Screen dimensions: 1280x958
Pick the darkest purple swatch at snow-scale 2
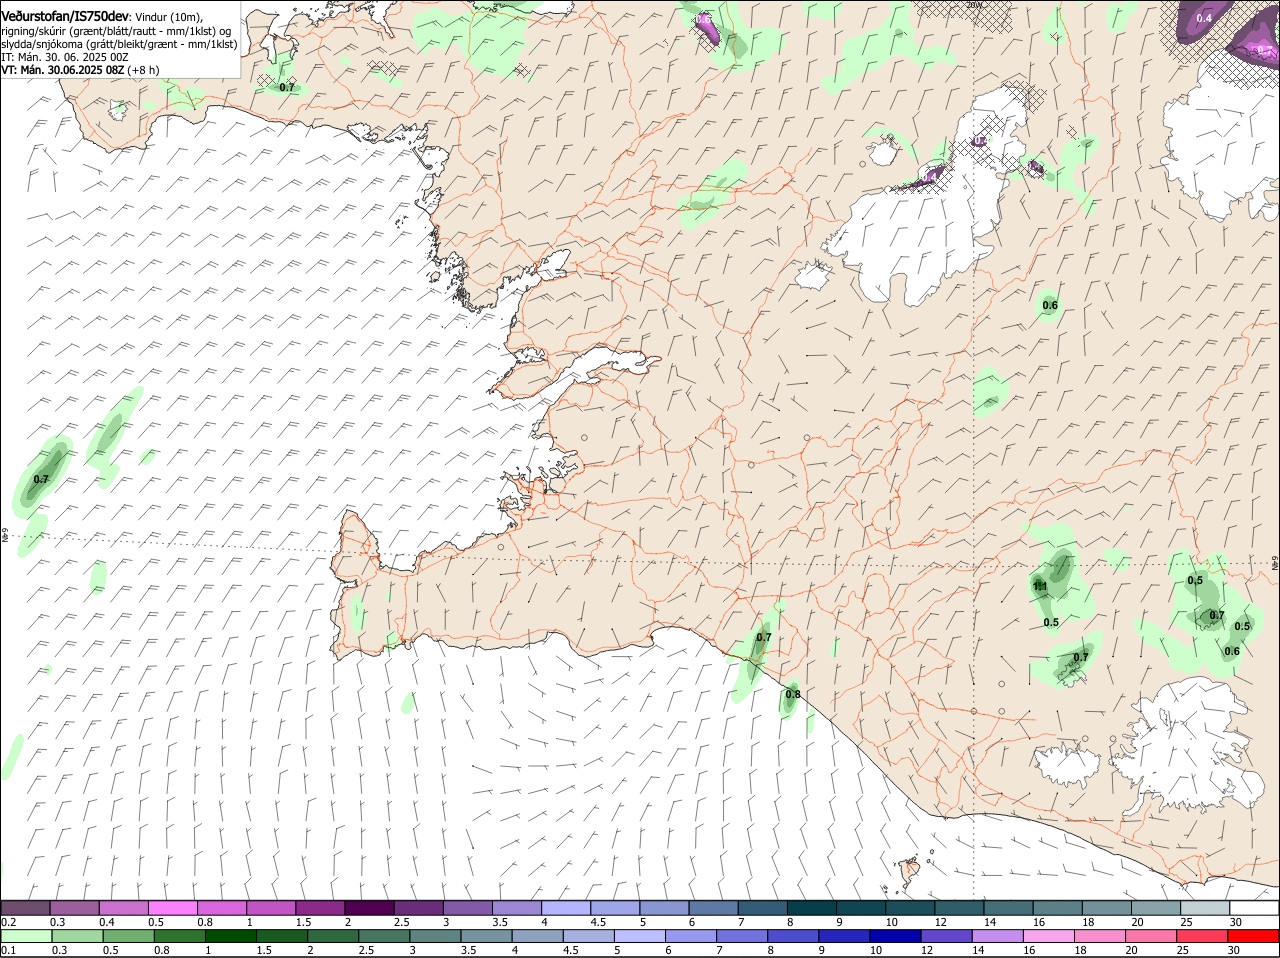(x=369, y=908)
